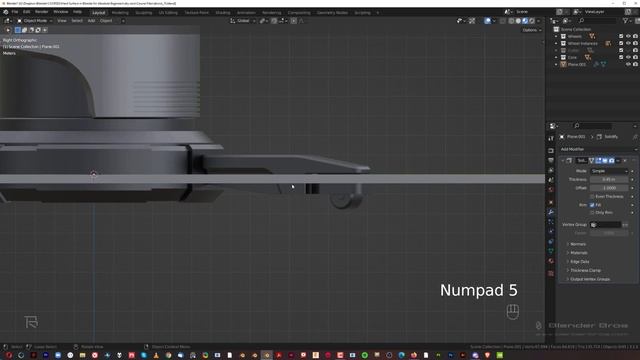Invert the Vertex Group influence arrow
This screenshot has width=640, height=360.
click(625, 224)
